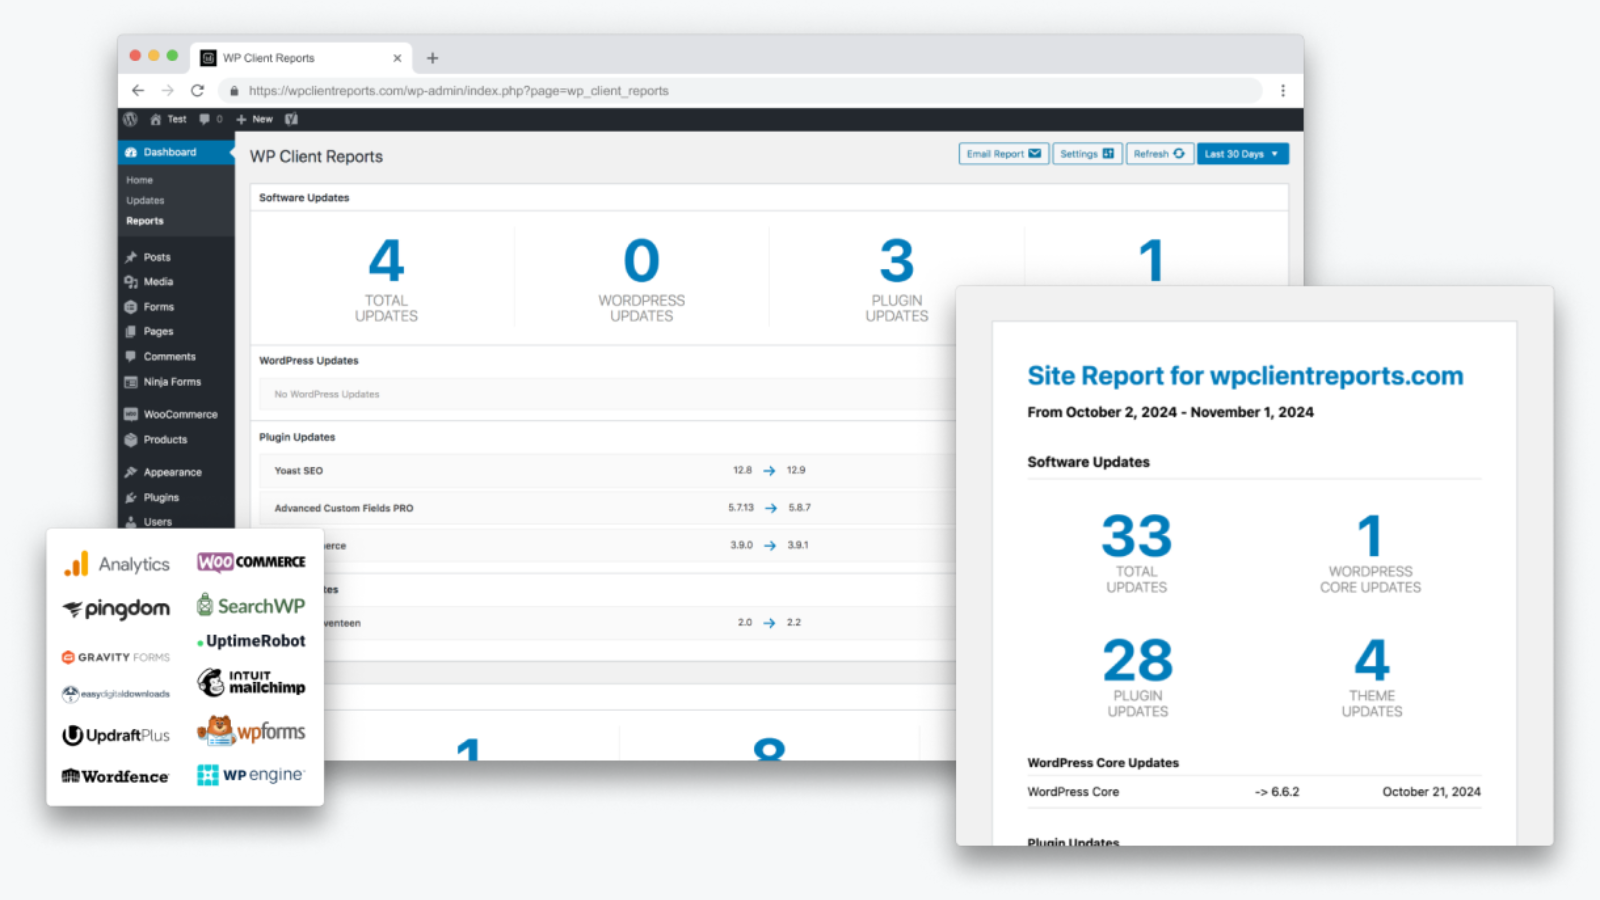Image resolution: width=1600 pixels, height=900 pixels.
Task: Select Reports in the sidebar submenu
Action: (x=145, y=221)
